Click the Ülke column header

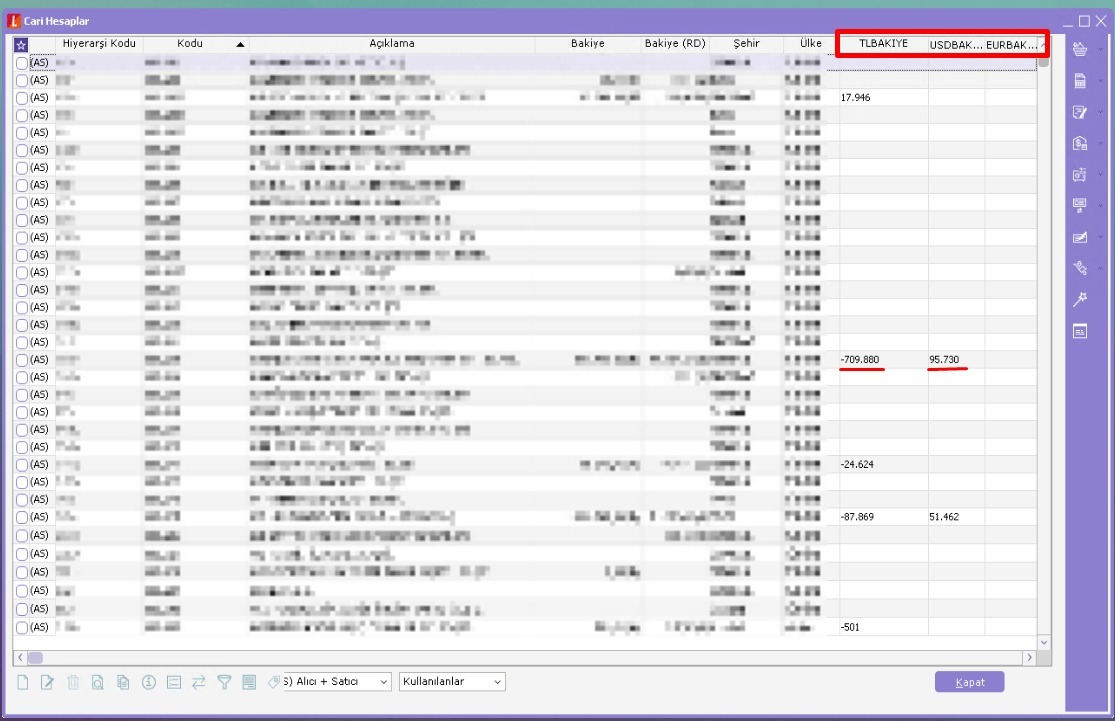[810, 43]
